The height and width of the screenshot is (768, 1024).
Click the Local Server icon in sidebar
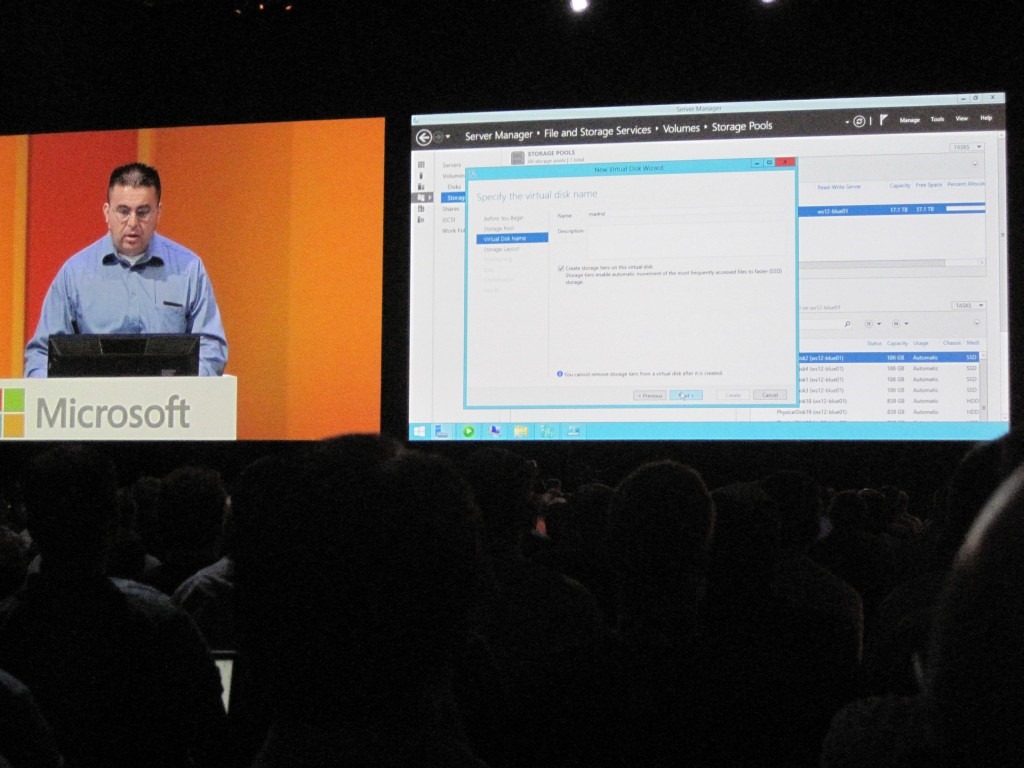[x=421, y=176]
